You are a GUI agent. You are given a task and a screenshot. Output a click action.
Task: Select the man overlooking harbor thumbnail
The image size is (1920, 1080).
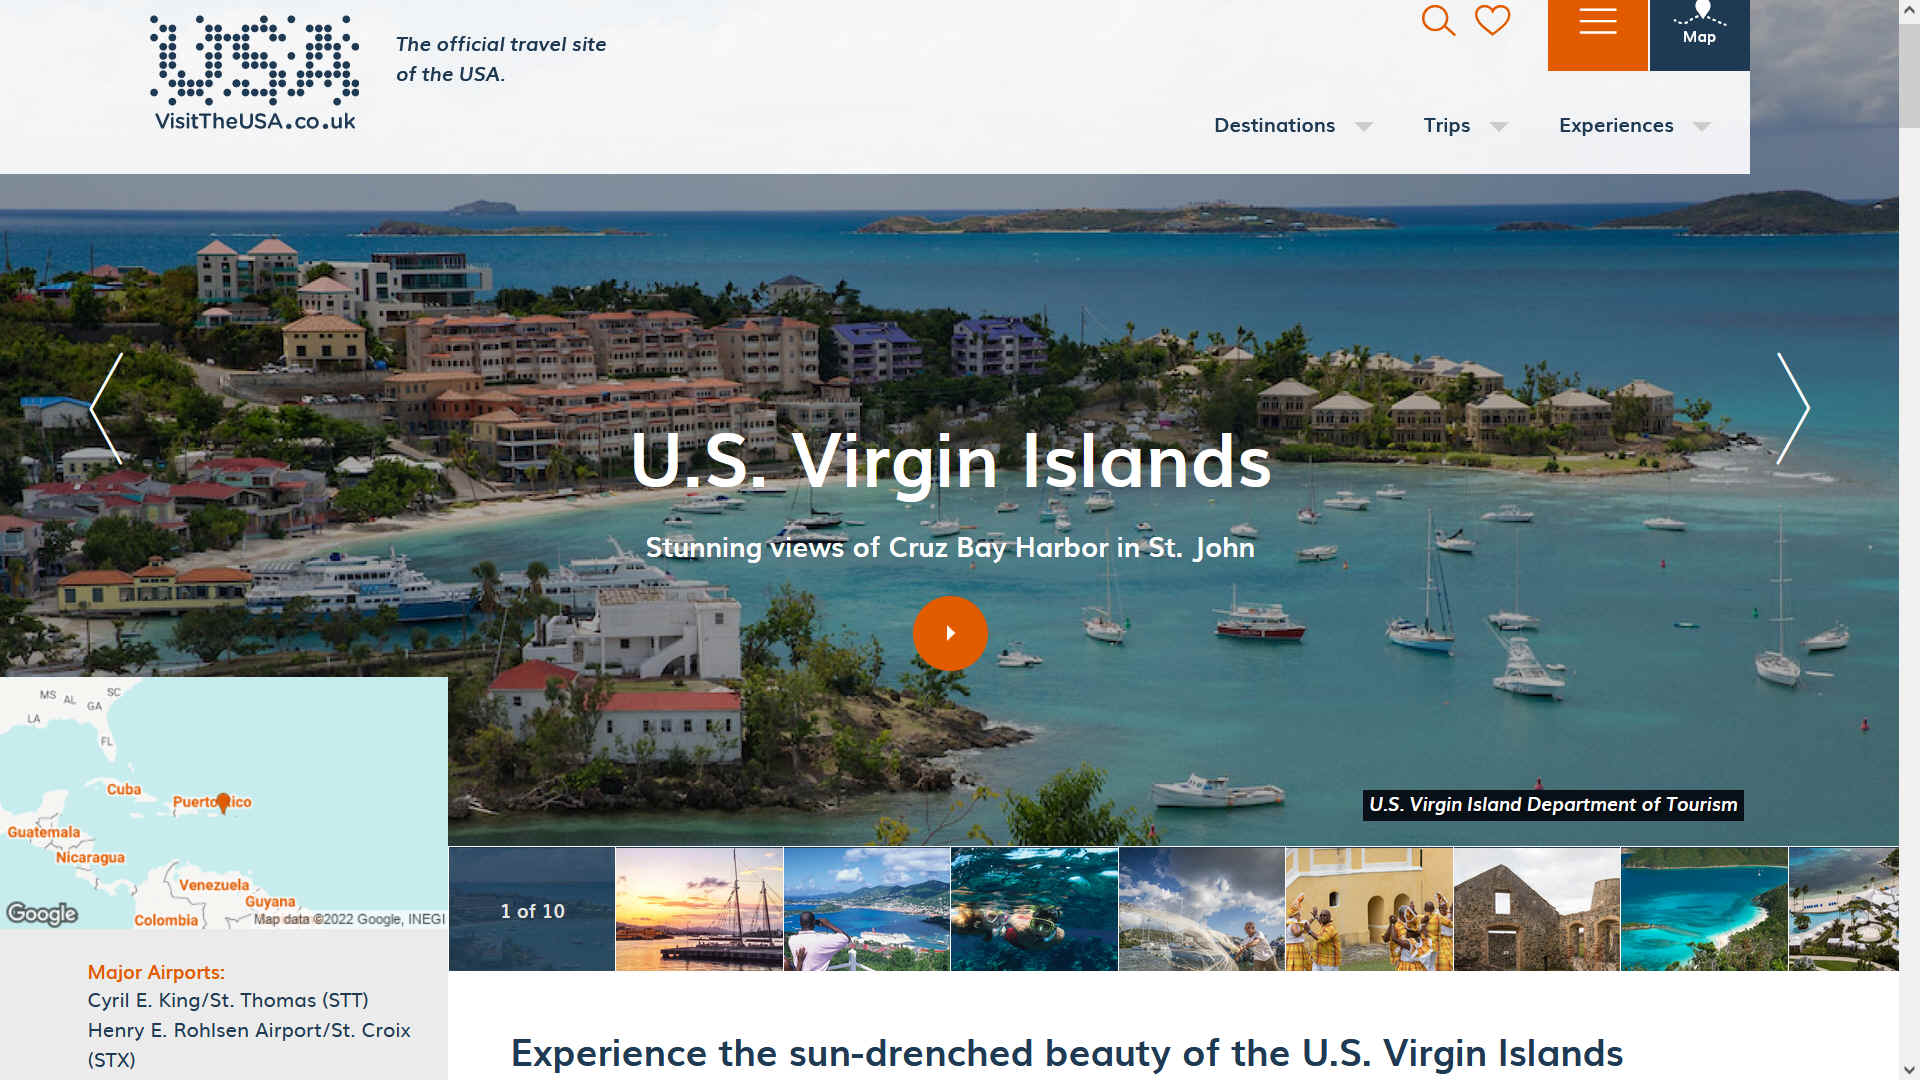click(867, 909)
